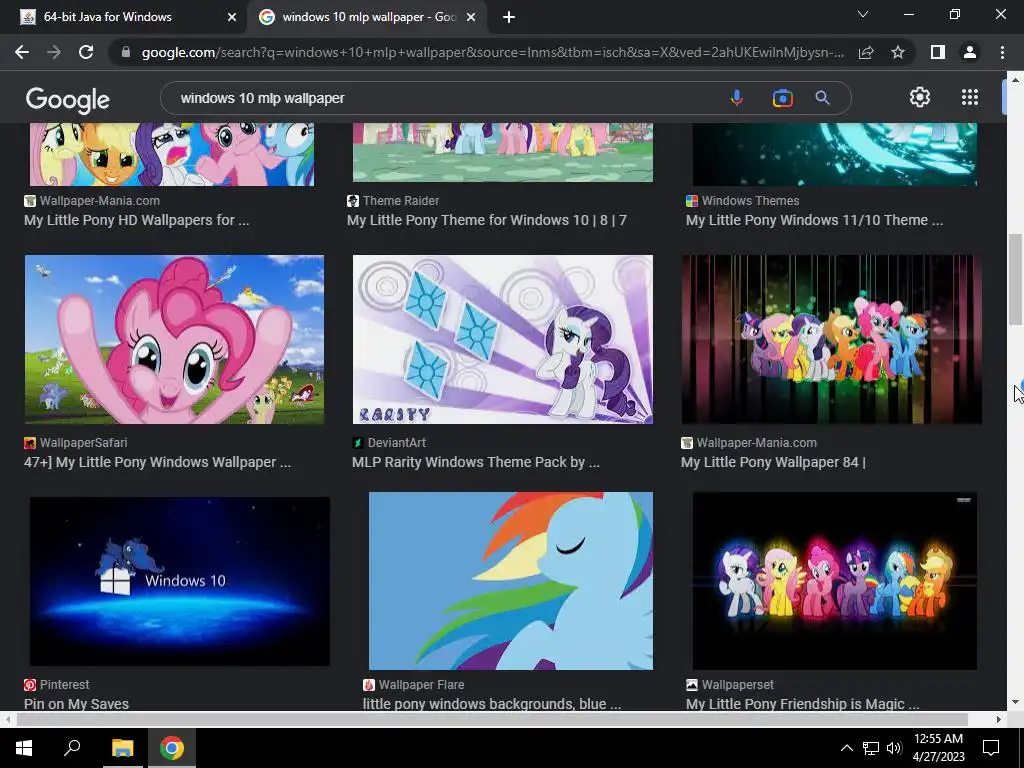Open My Little Pony Wallpaper 84 thumbnail

pos(831,340)
